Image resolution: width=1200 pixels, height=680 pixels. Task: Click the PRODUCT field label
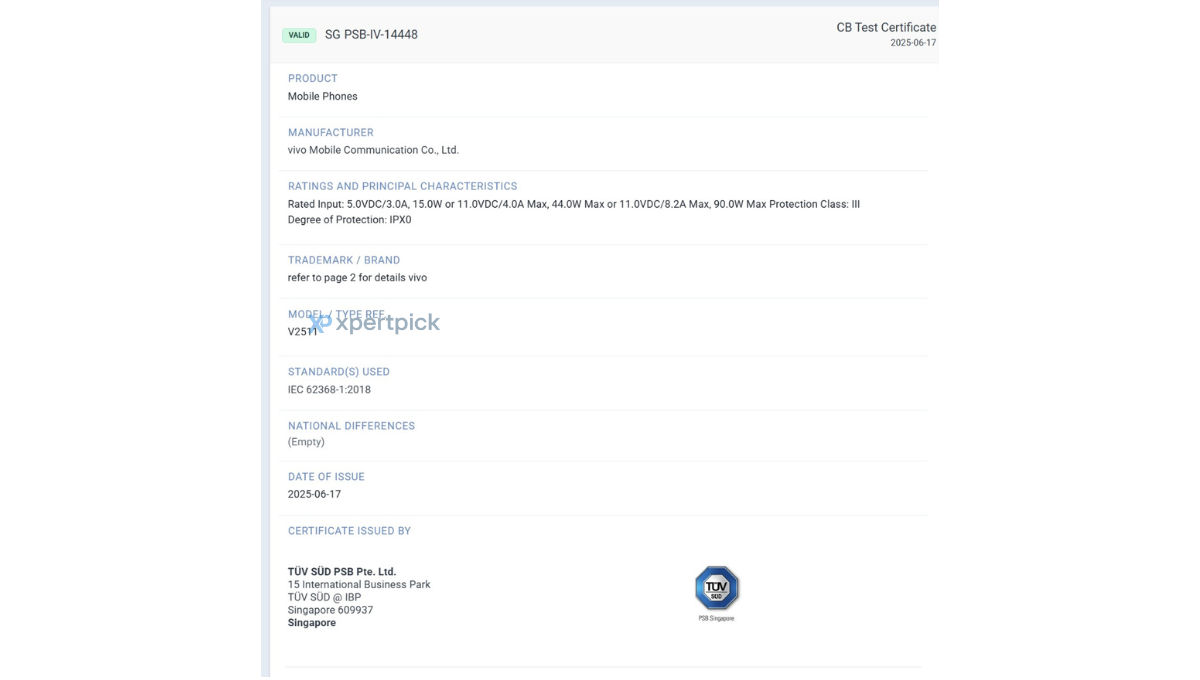pos(313,78)
